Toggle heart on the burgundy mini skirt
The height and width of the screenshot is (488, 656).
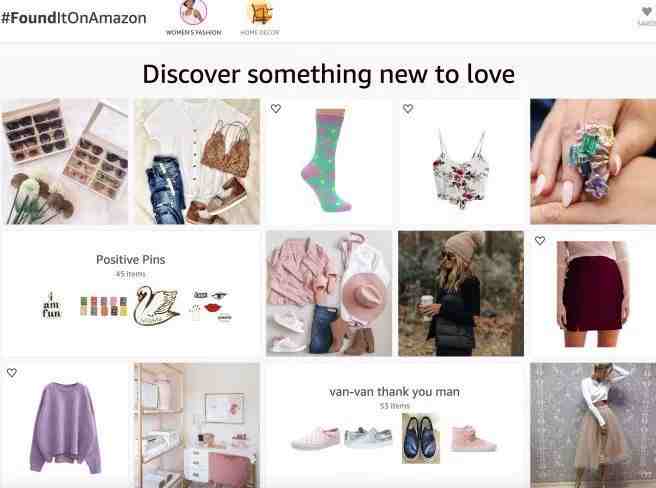pos(540,241)
